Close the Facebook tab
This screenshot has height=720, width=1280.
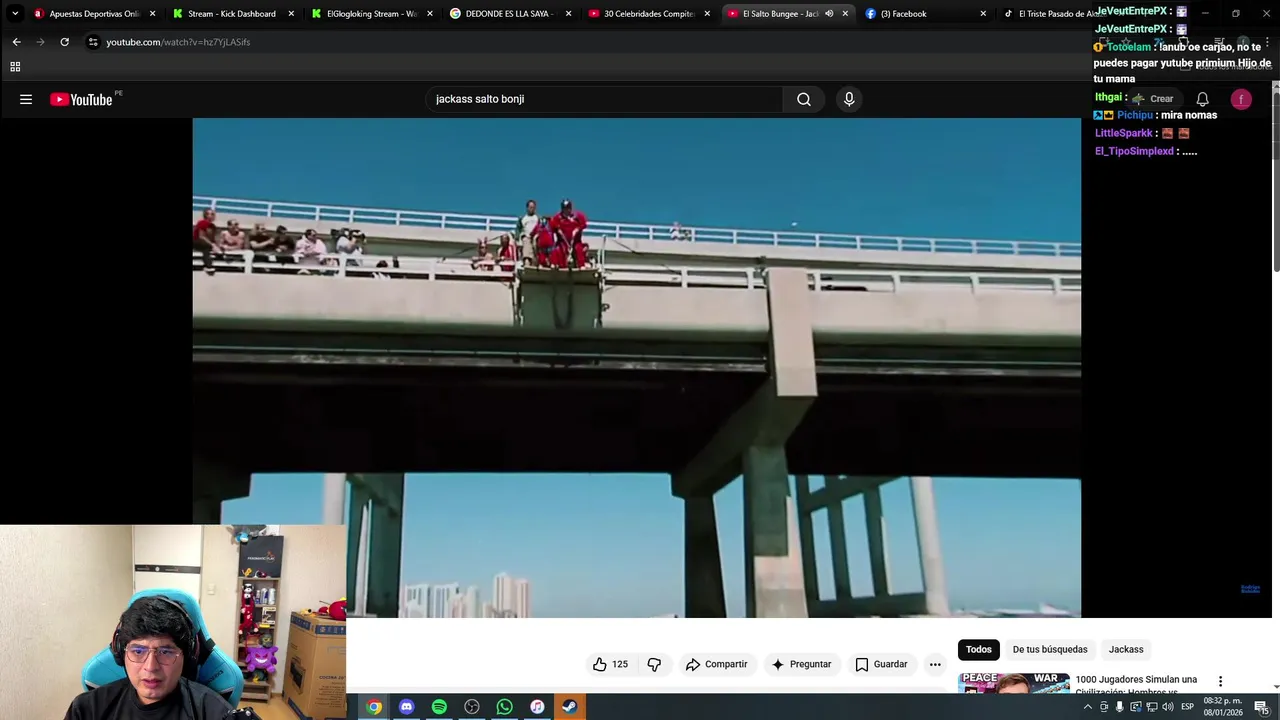click(983, 14)
